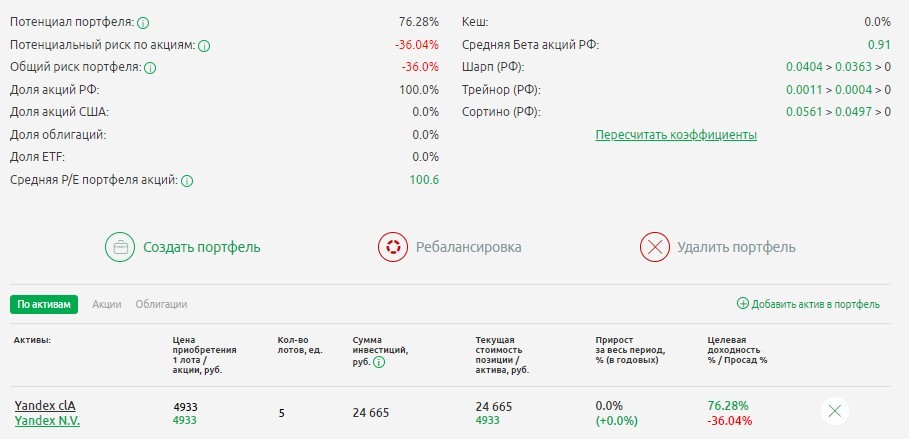Image resolution: width=909 pixels, height=439 pixels.
Task: Click info icon next to Средняя P/E портфеля акций
Action: [x=187, y=181]
